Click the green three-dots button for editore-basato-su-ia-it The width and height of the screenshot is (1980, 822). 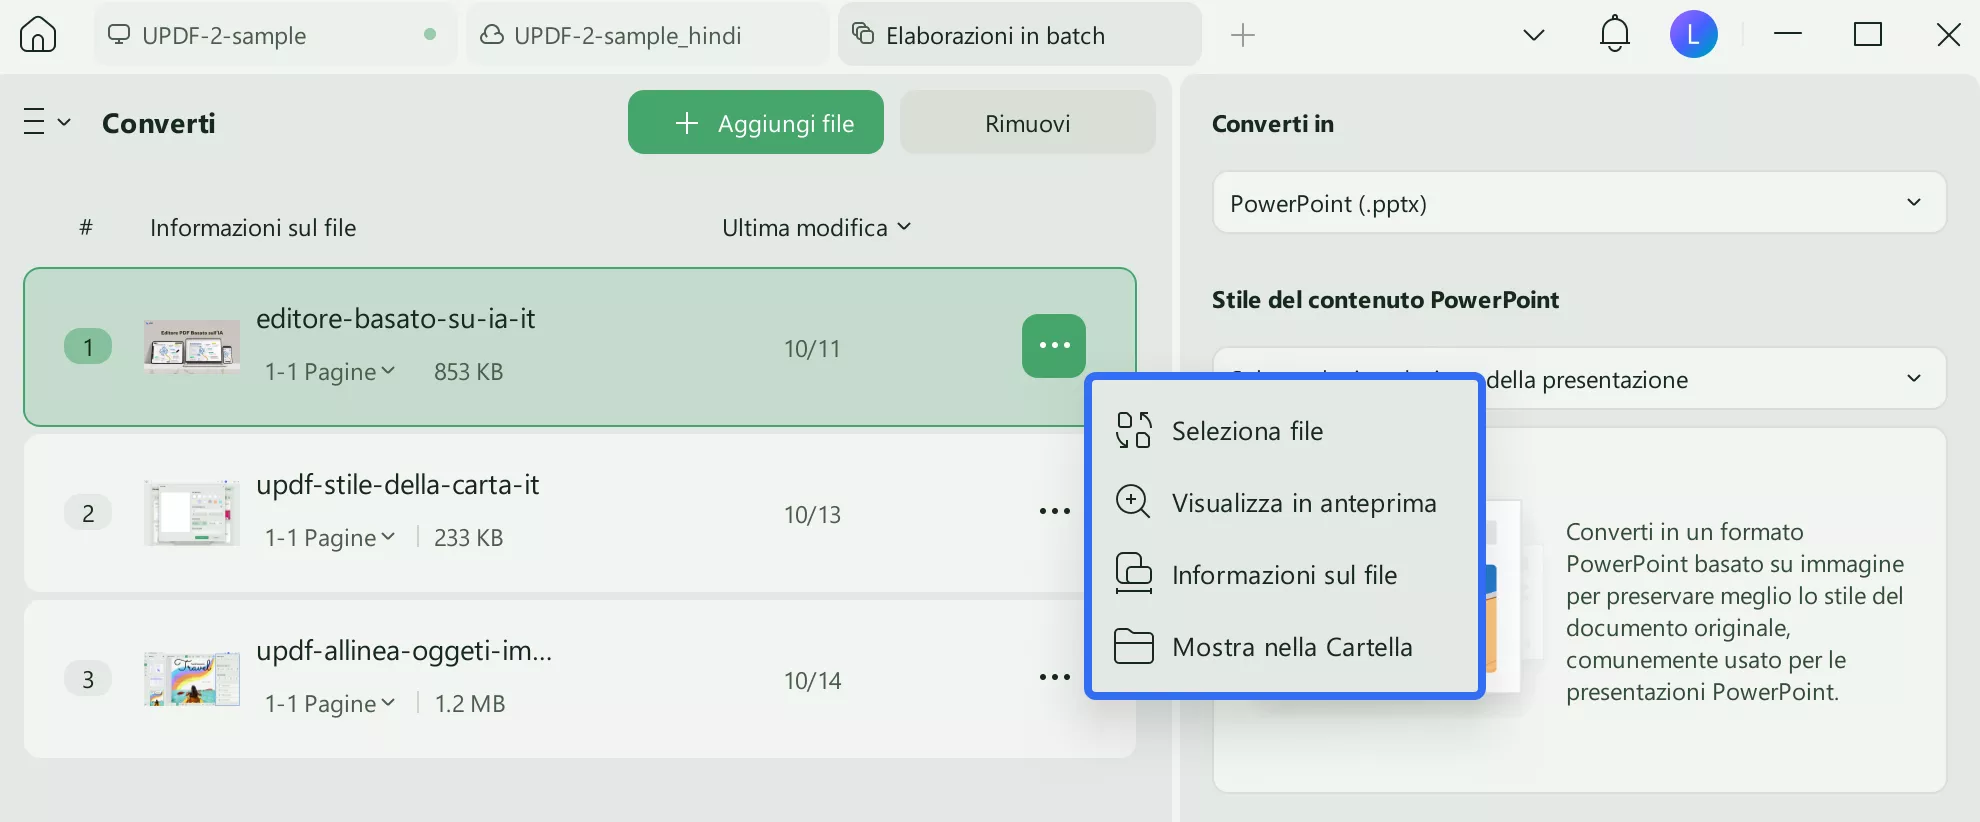point(1054,346)
